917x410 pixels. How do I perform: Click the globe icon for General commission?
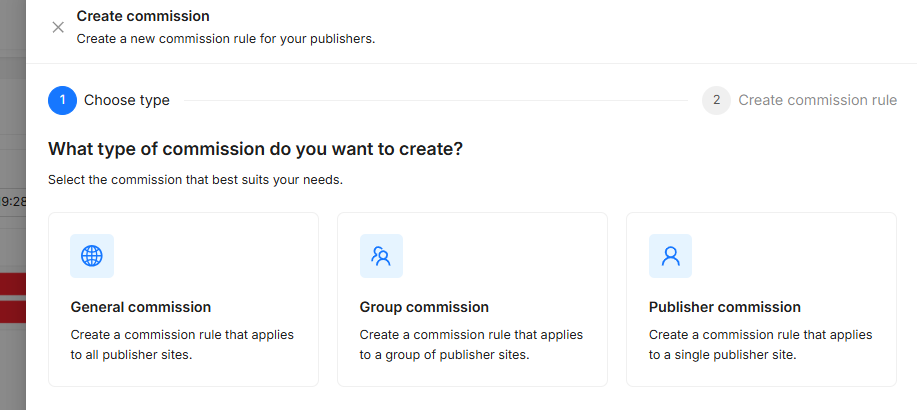click(92, 256)
